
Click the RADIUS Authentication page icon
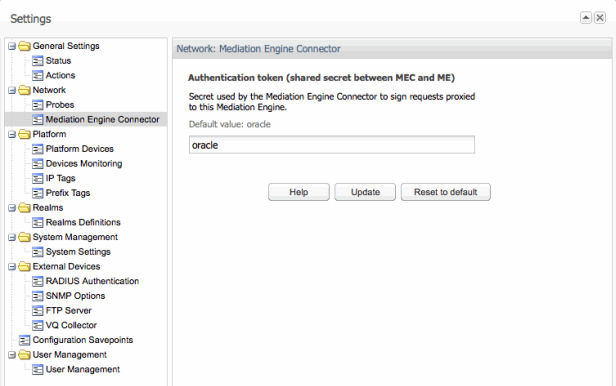click(x=37, y=281)
